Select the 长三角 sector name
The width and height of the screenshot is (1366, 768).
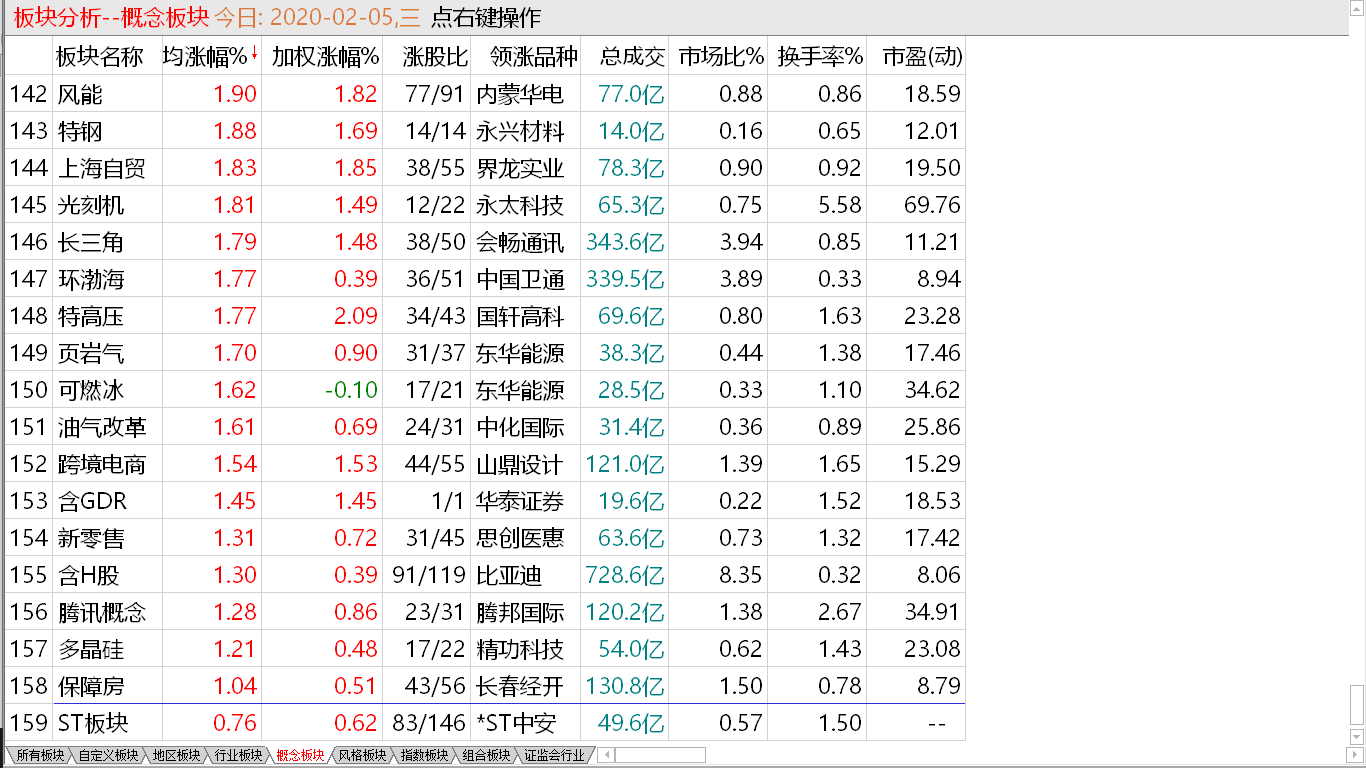90,242
